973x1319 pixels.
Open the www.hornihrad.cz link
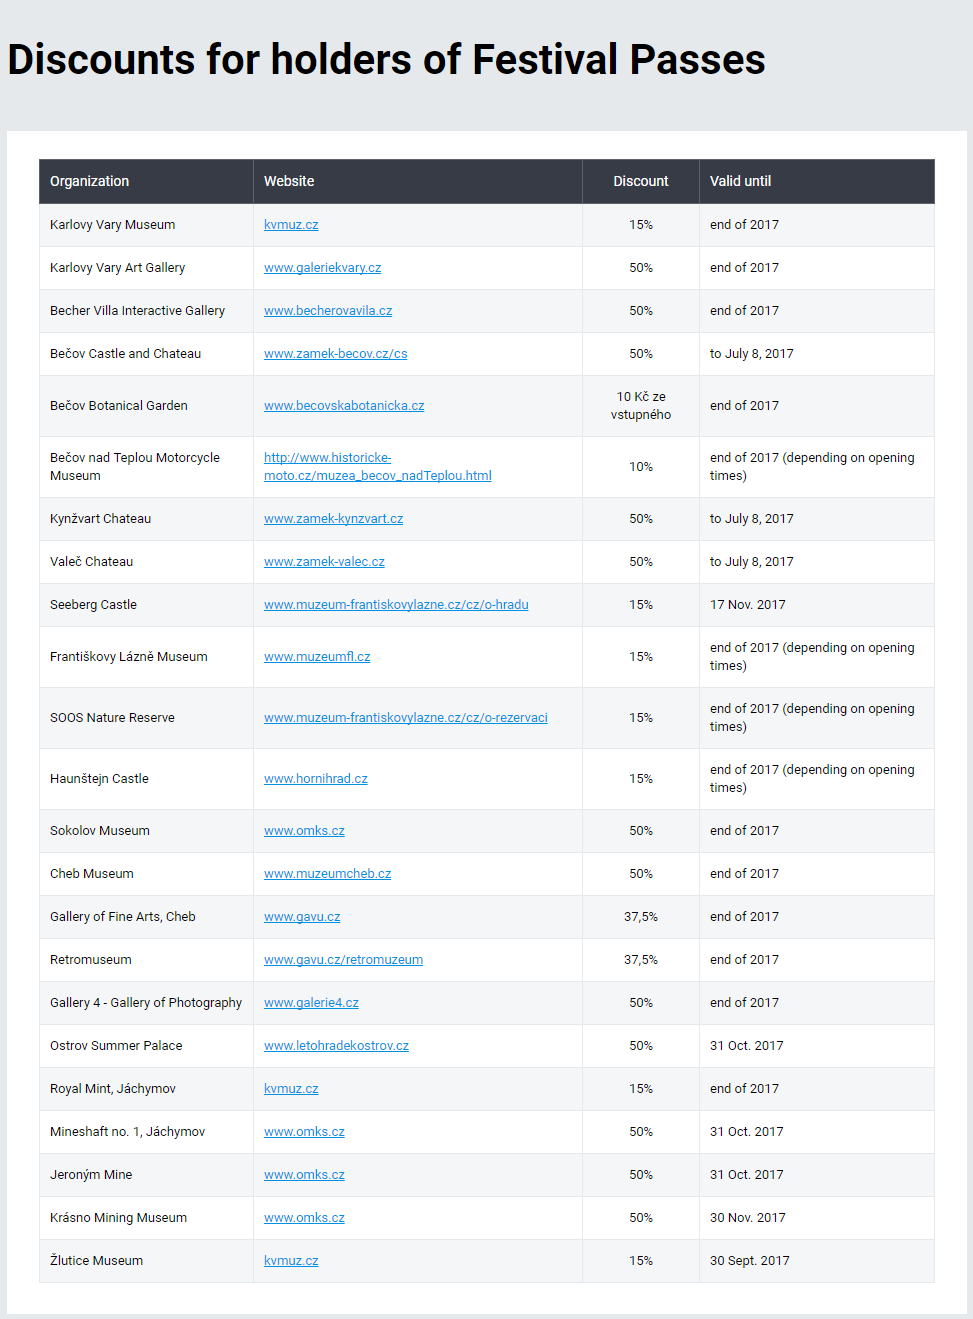pos(315,779)
